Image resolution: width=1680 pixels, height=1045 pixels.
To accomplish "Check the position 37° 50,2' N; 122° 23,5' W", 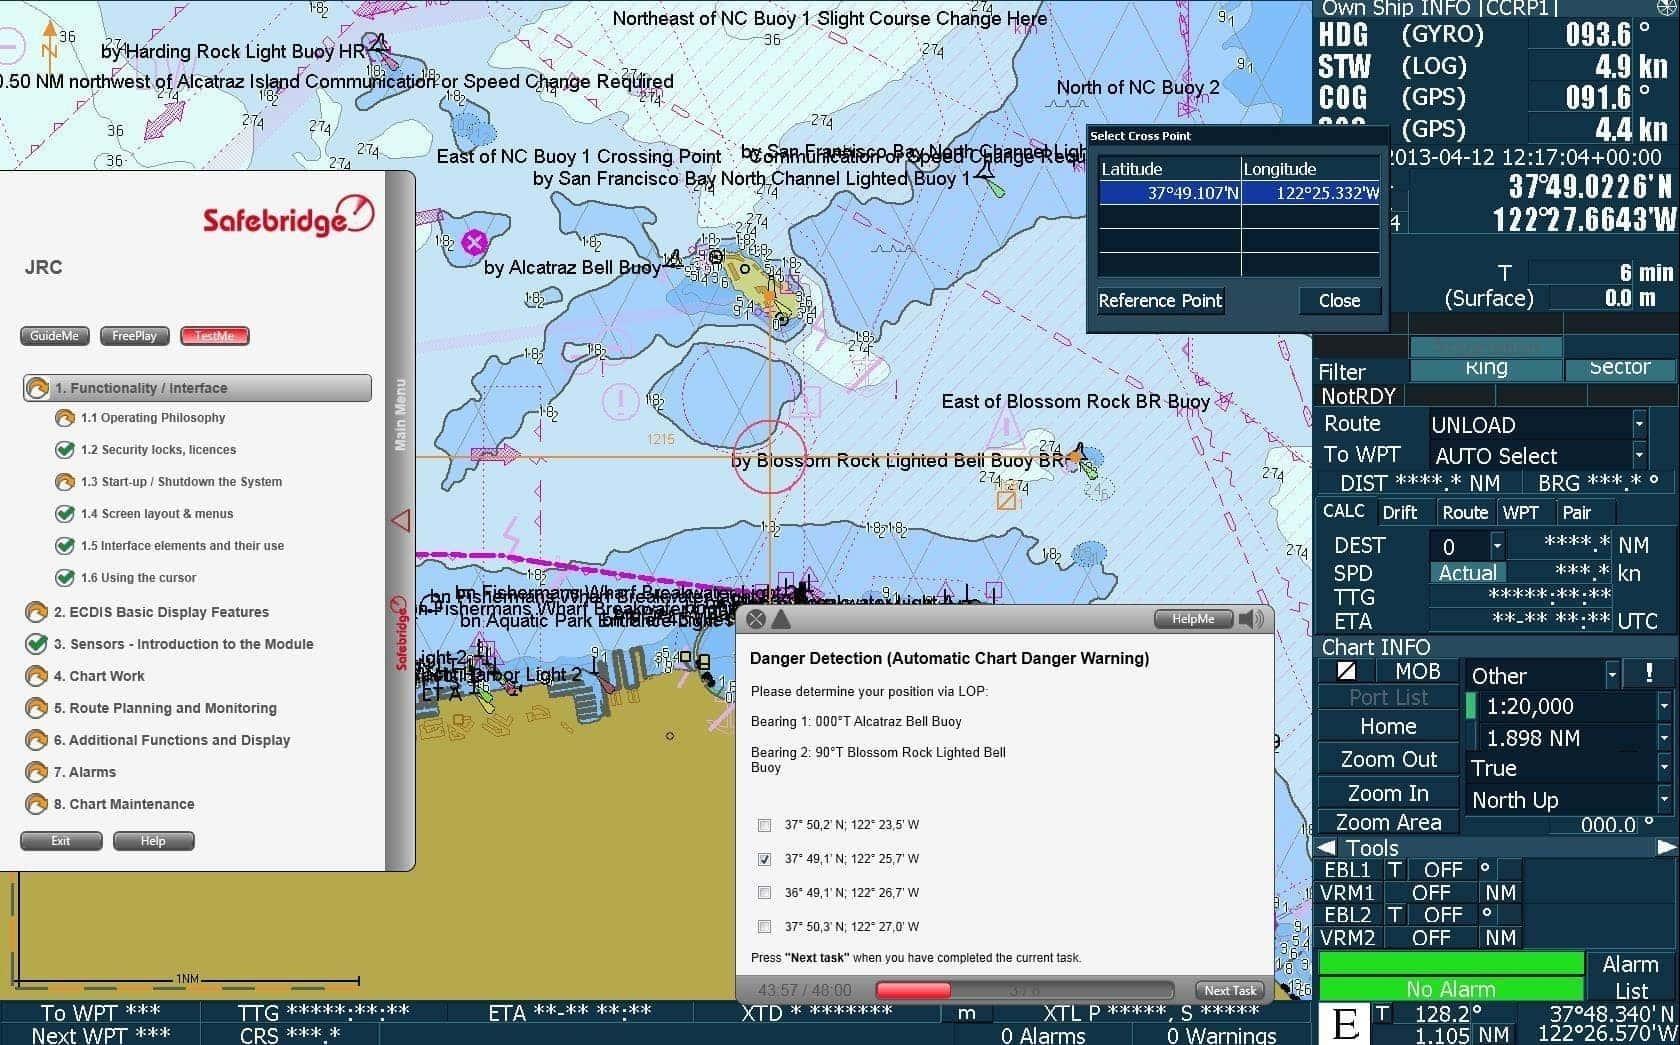I will [765, 825].
